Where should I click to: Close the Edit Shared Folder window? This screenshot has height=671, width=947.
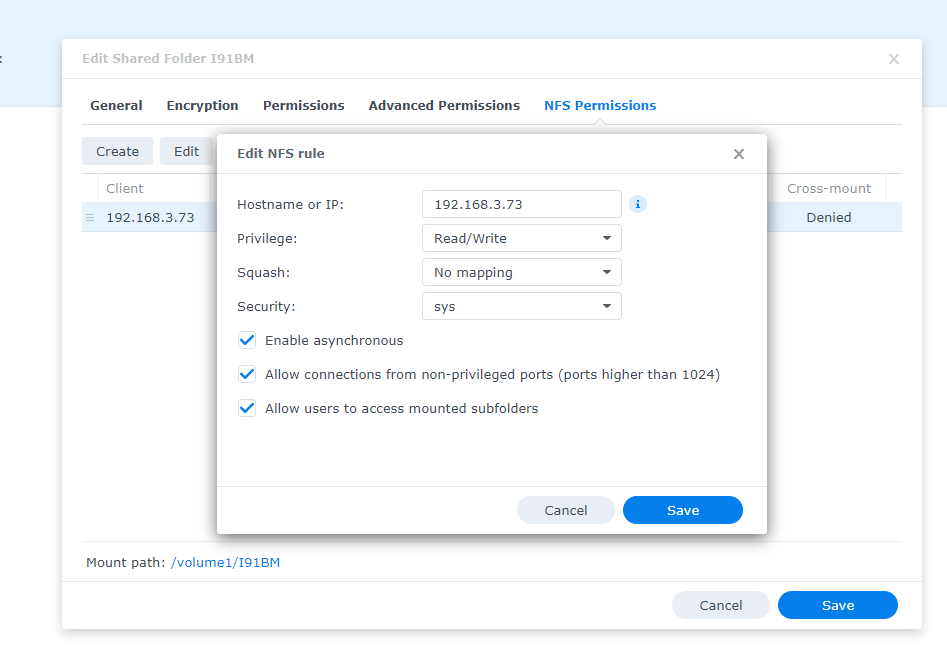pyautogui.click(x=894, y=59)
